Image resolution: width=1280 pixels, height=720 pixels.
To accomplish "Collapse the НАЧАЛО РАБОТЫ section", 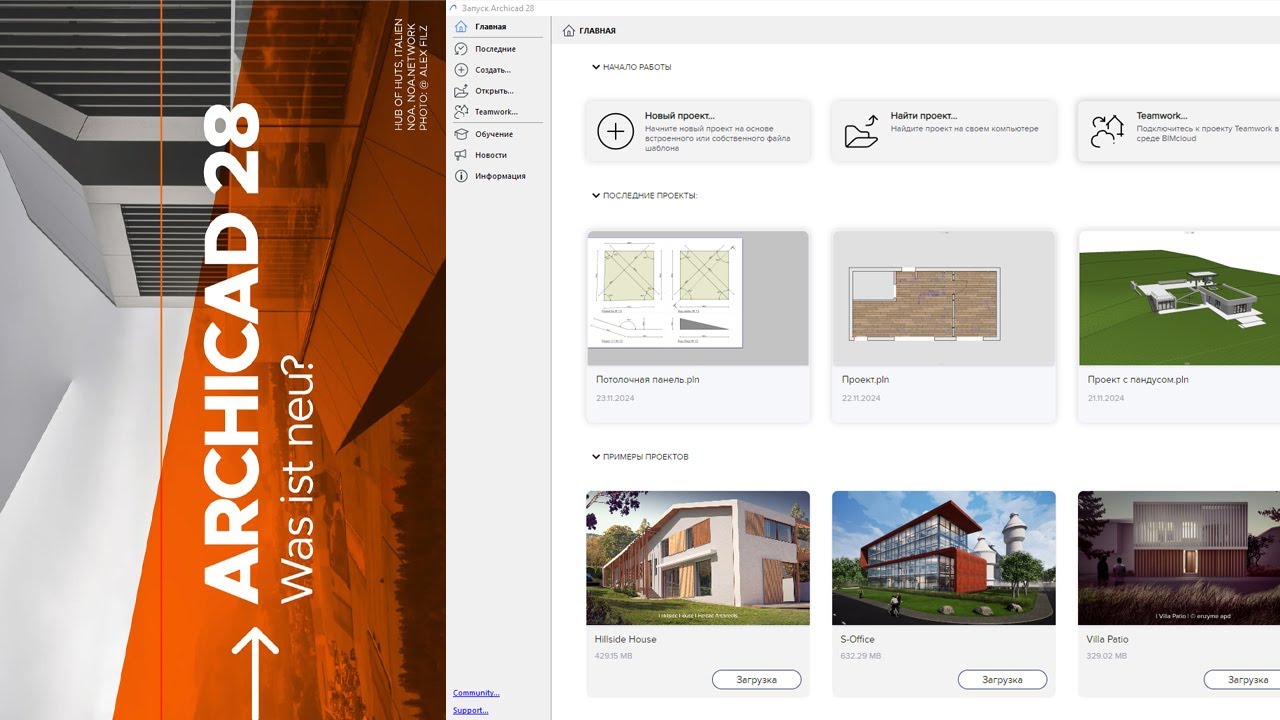I will (x=596, y=67).
